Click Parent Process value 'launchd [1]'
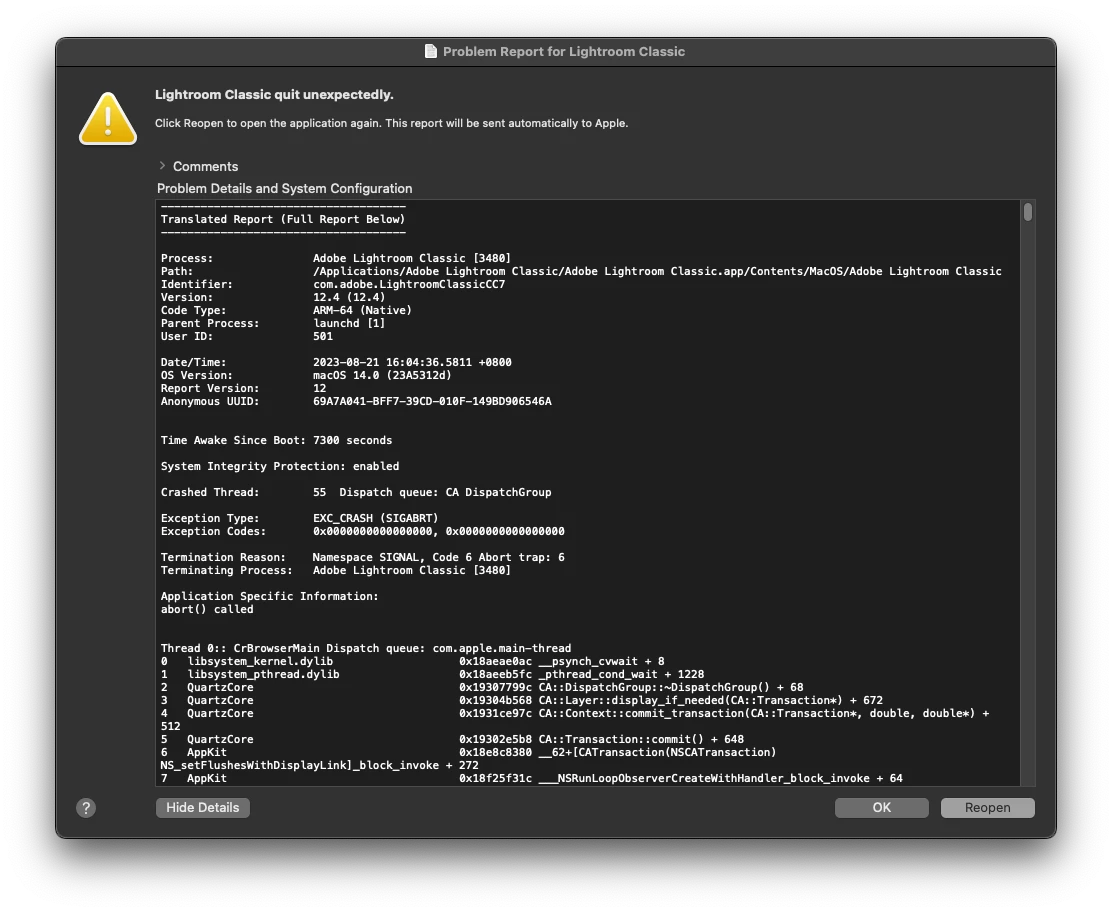 point(349,323)
